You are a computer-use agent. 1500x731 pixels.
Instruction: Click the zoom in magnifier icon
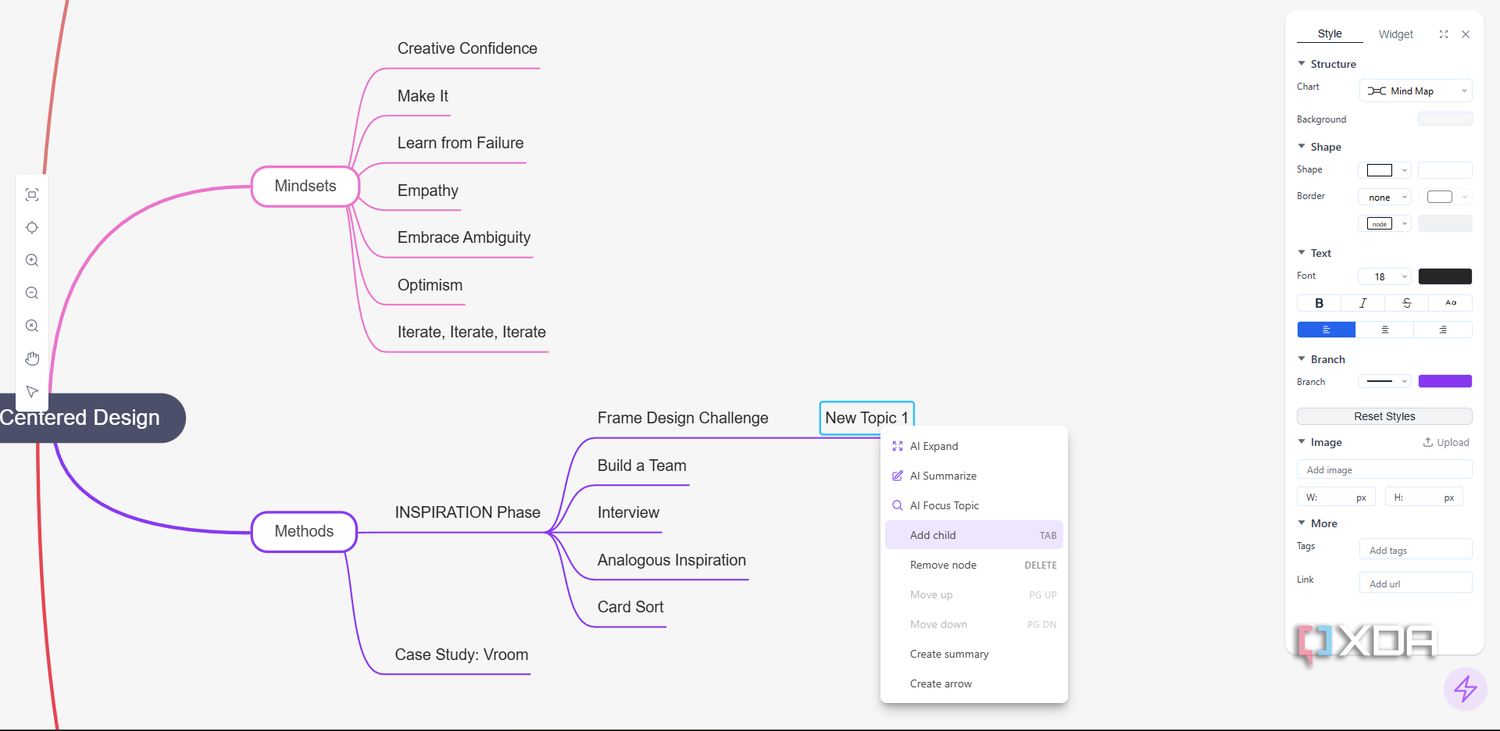click(x=32, y=260)
